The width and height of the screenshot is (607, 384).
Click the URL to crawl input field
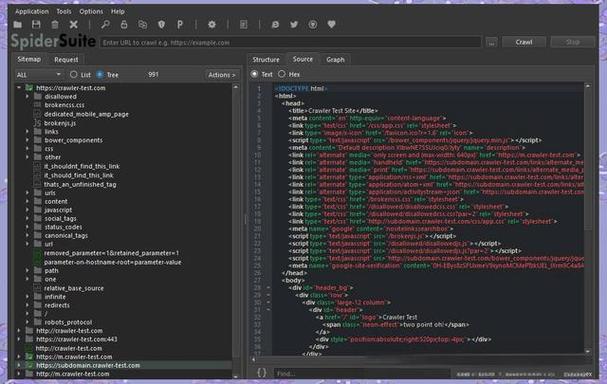[290, 42]
